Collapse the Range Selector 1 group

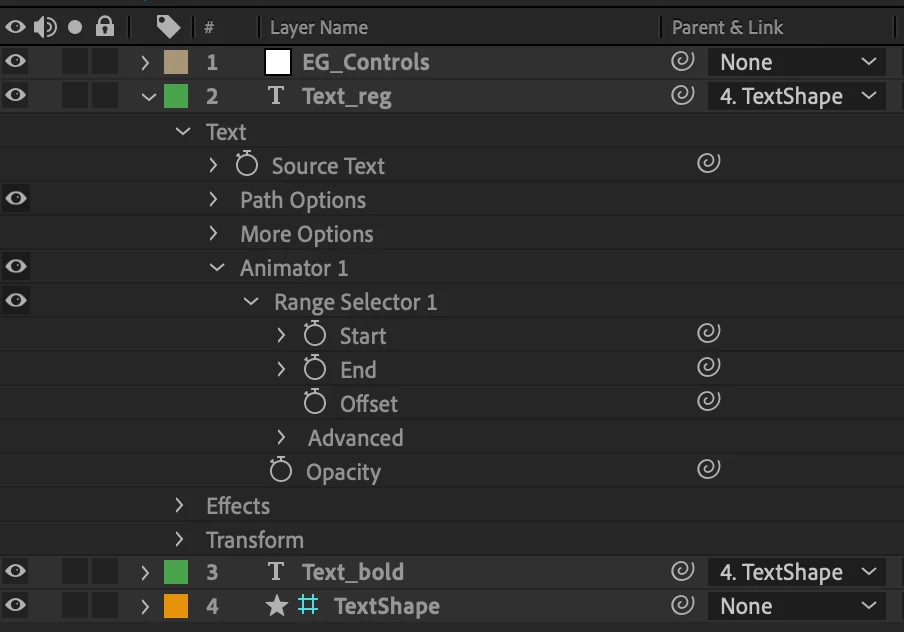click(x=251, y=302)
